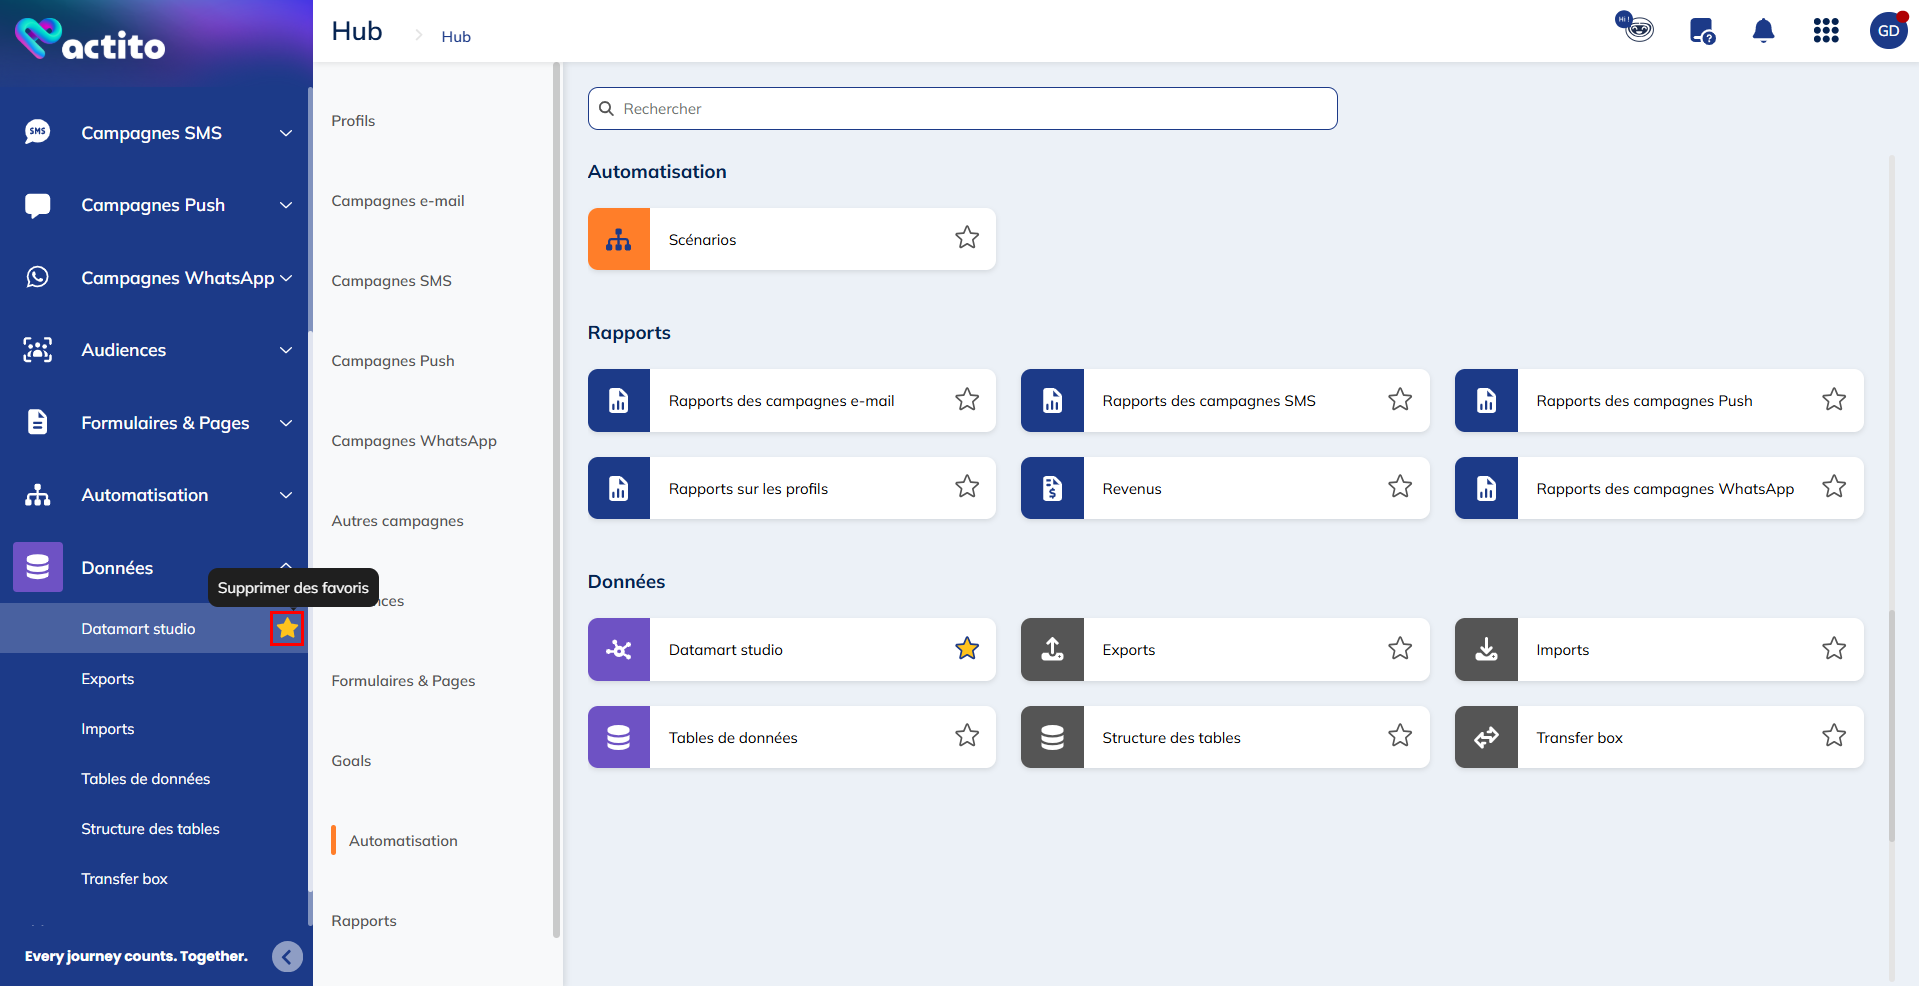The image size is (1919, 986).
Task: Click the orange Scénarios tile icon
Action: point(618,239)
